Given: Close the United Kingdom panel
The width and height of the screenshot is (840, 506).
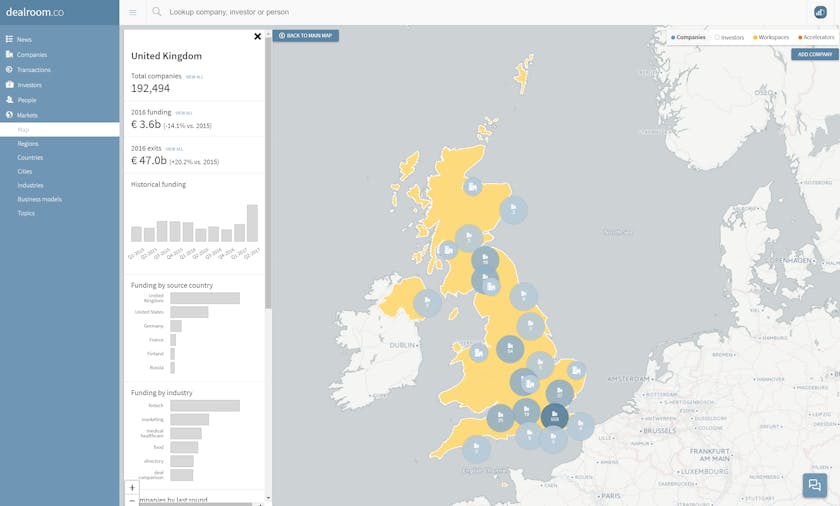Looking at the screenshot, I should click(x=257, y=37).
